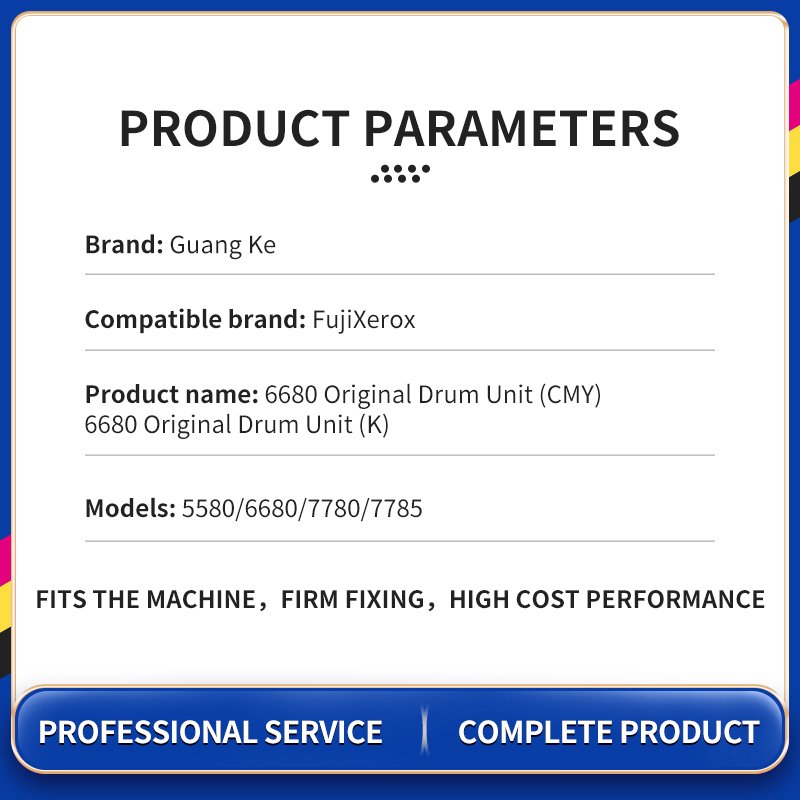Select the Product name label
The image size is (800, 800).
coord(171,394)
